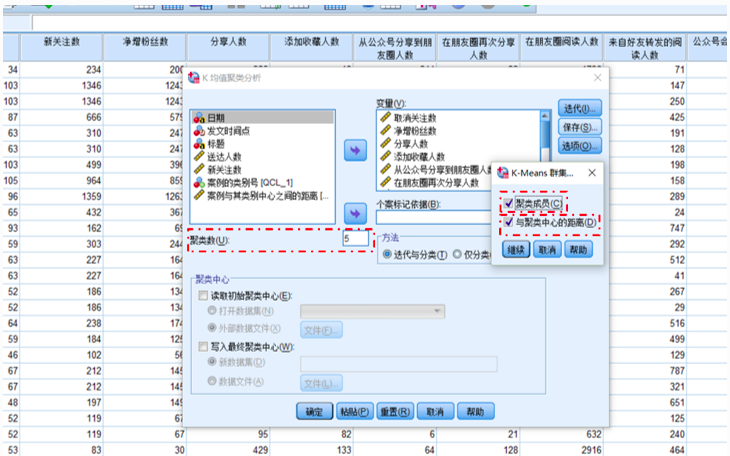Open the 选项(O)... dialog

coord(580,146)
